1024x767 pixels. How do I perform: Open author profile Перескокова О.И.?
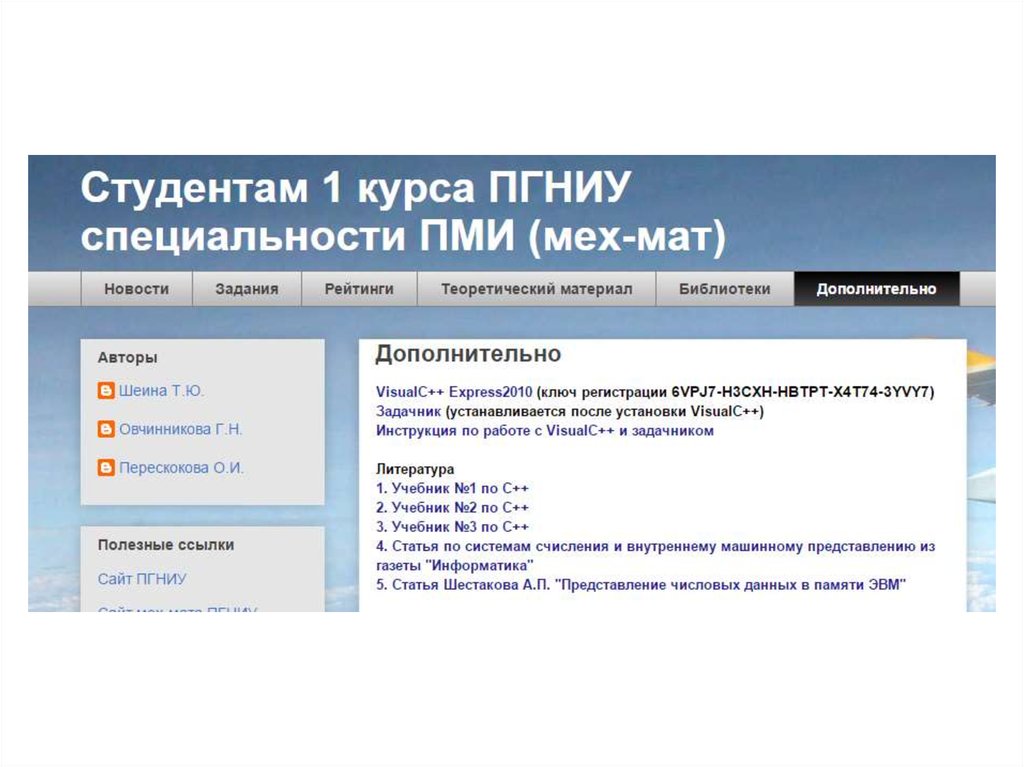[181, 468]
